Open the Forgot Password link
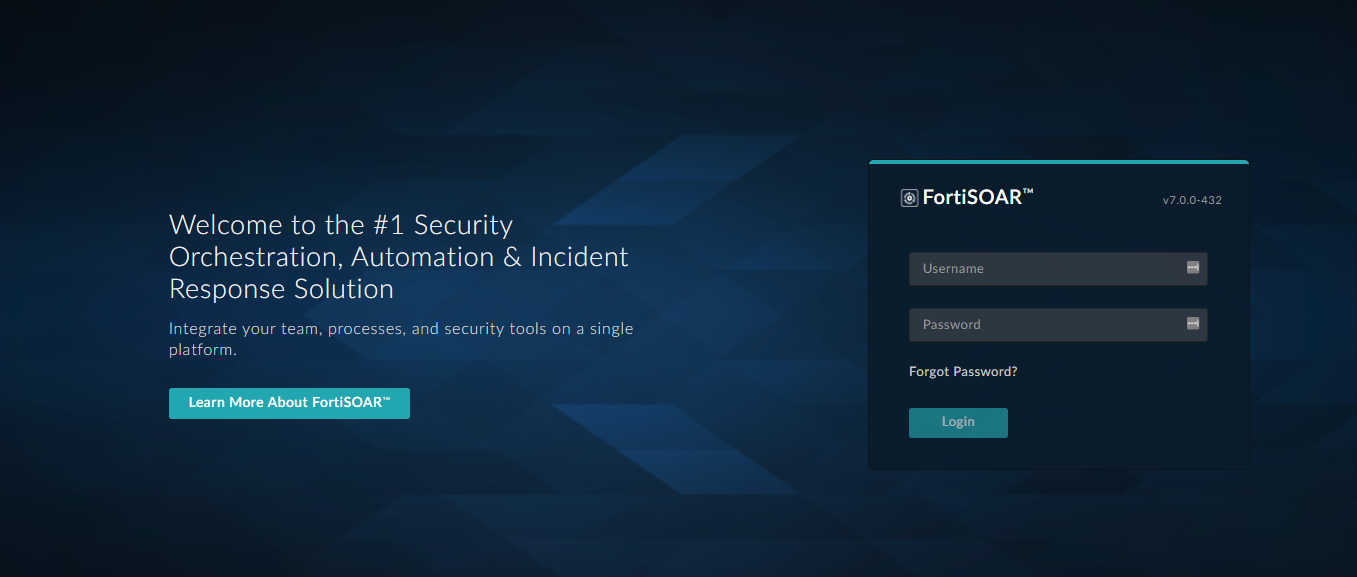 (x=962, y=371)
